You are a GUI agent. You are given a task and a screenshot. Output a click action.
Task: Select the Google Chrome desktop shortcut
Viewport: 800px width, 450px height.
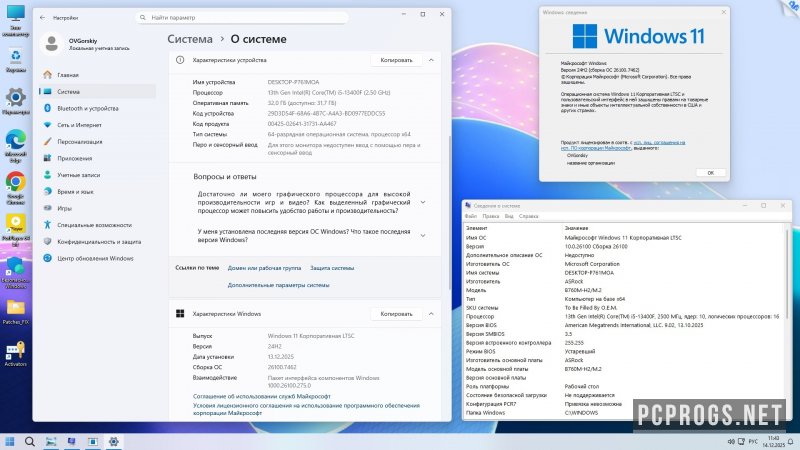click(x=16, y=188)
